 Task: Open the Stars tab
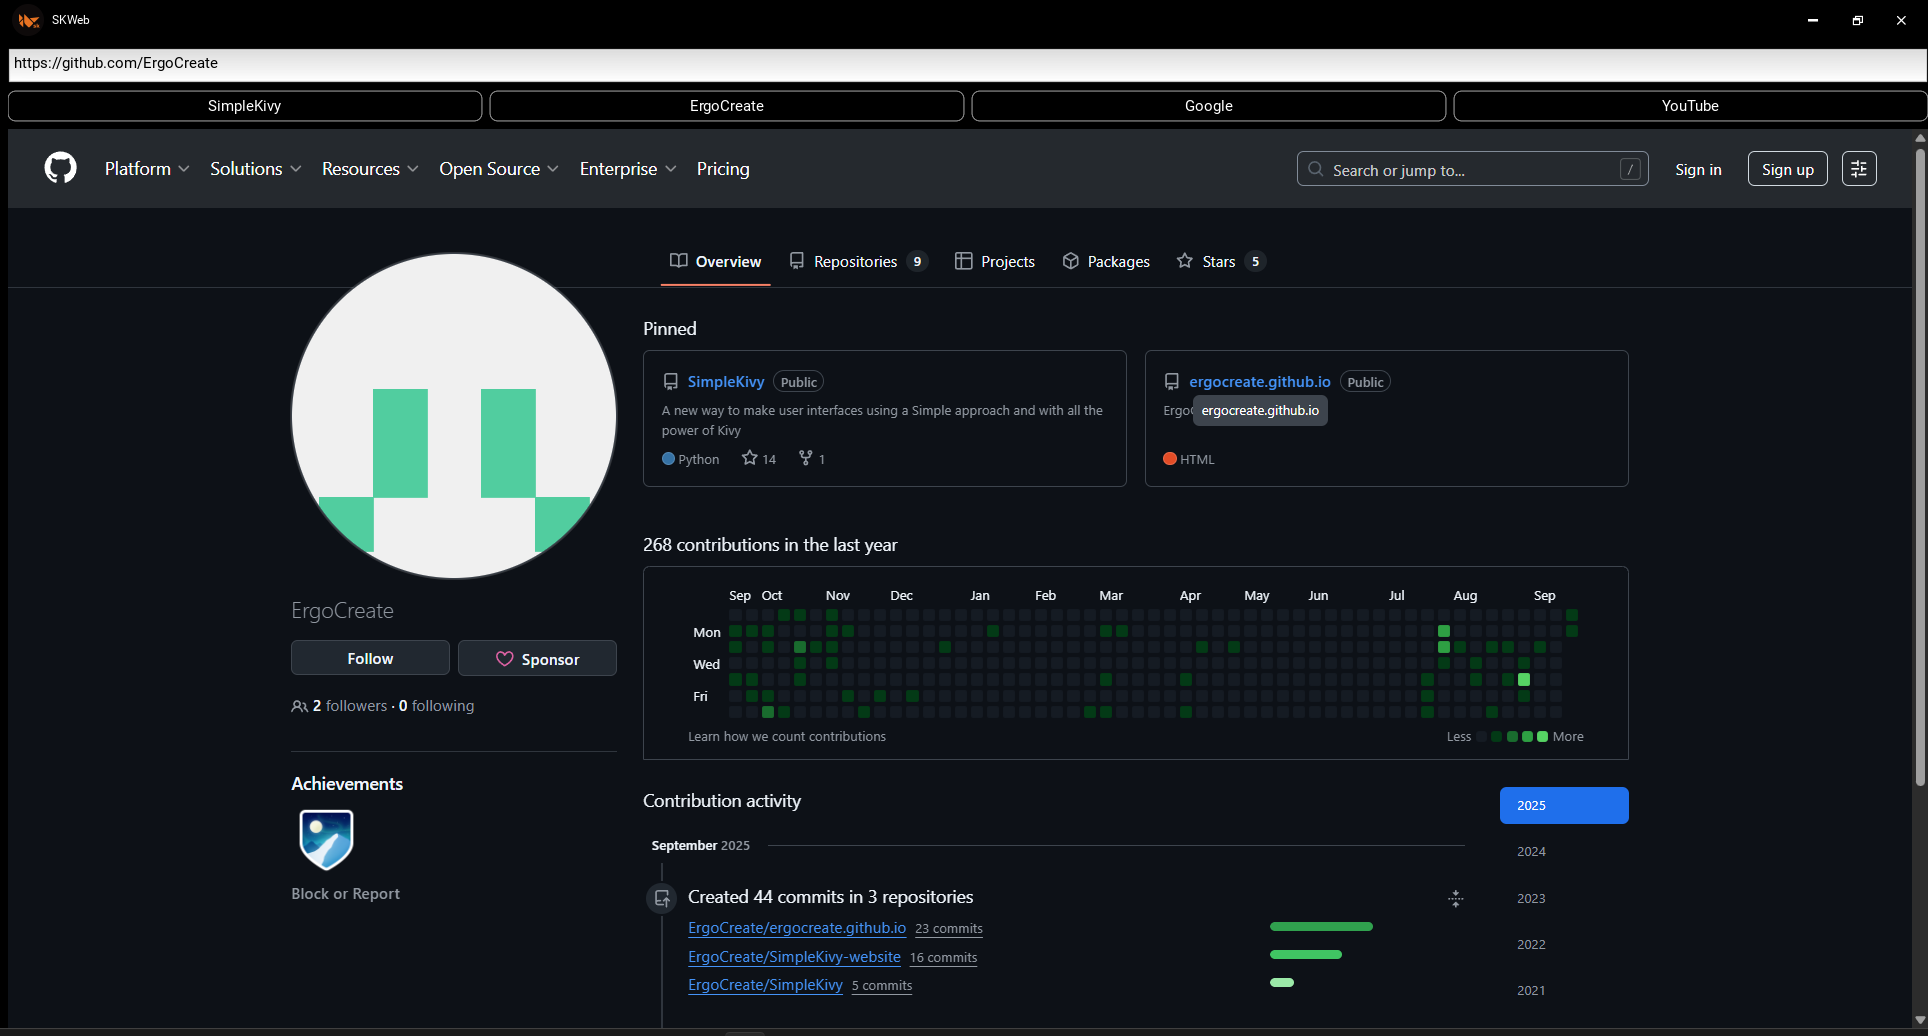tap(1219, 261)
